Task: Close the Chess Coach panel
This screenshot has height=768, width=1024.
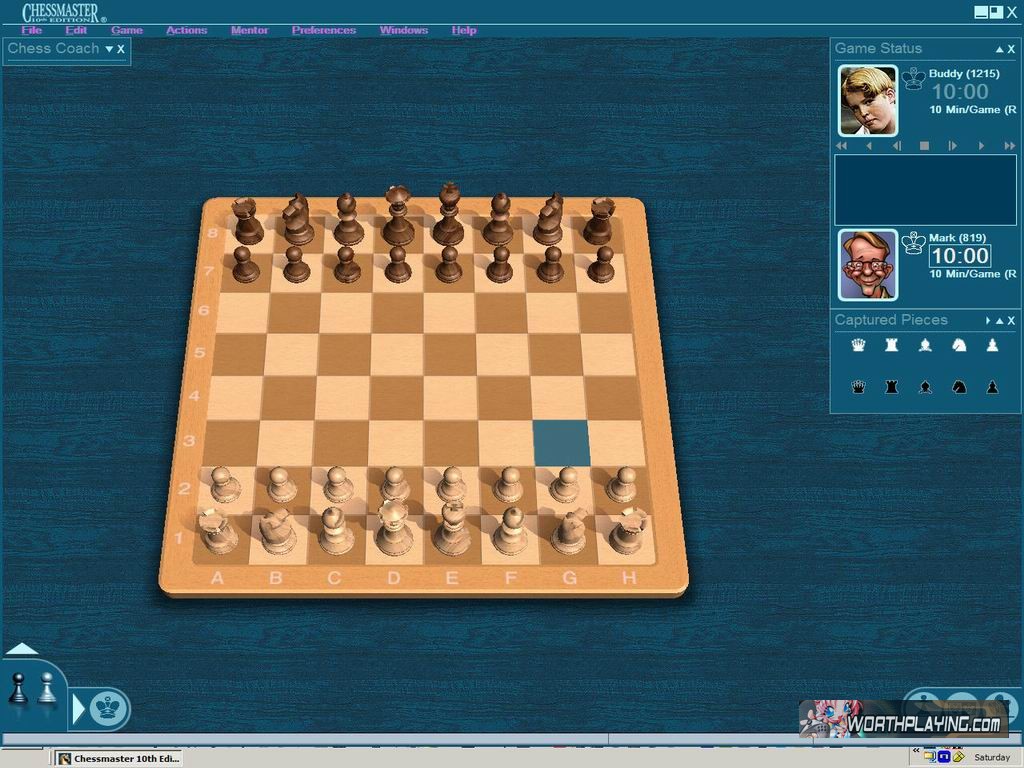Action: tap(121, 49)
